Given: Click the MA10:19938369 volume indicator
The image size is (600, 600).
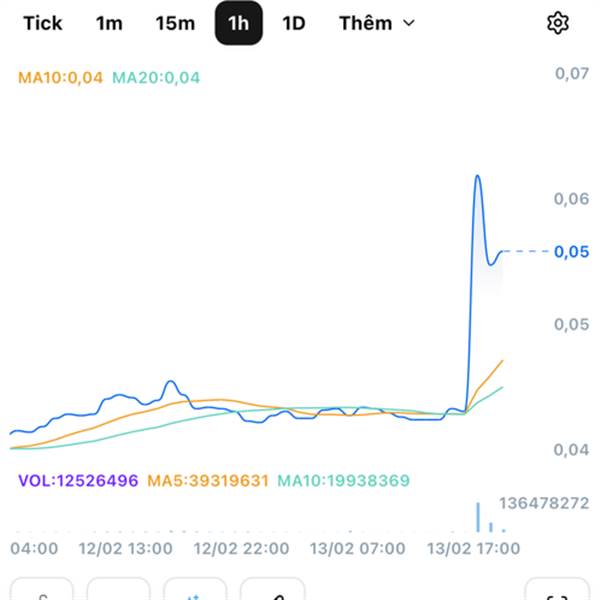Looking at the screenshot, I should 343,481.
